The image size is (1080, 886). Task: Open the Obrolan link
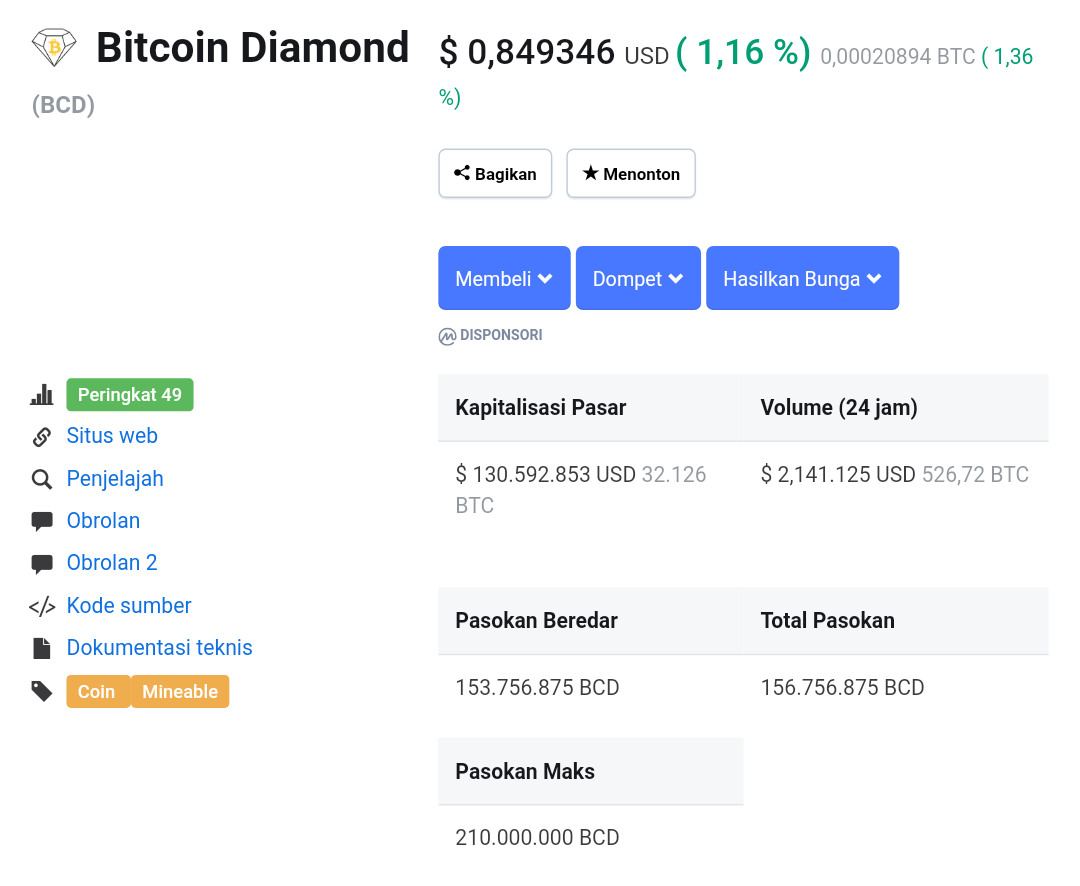coord(103,521)
